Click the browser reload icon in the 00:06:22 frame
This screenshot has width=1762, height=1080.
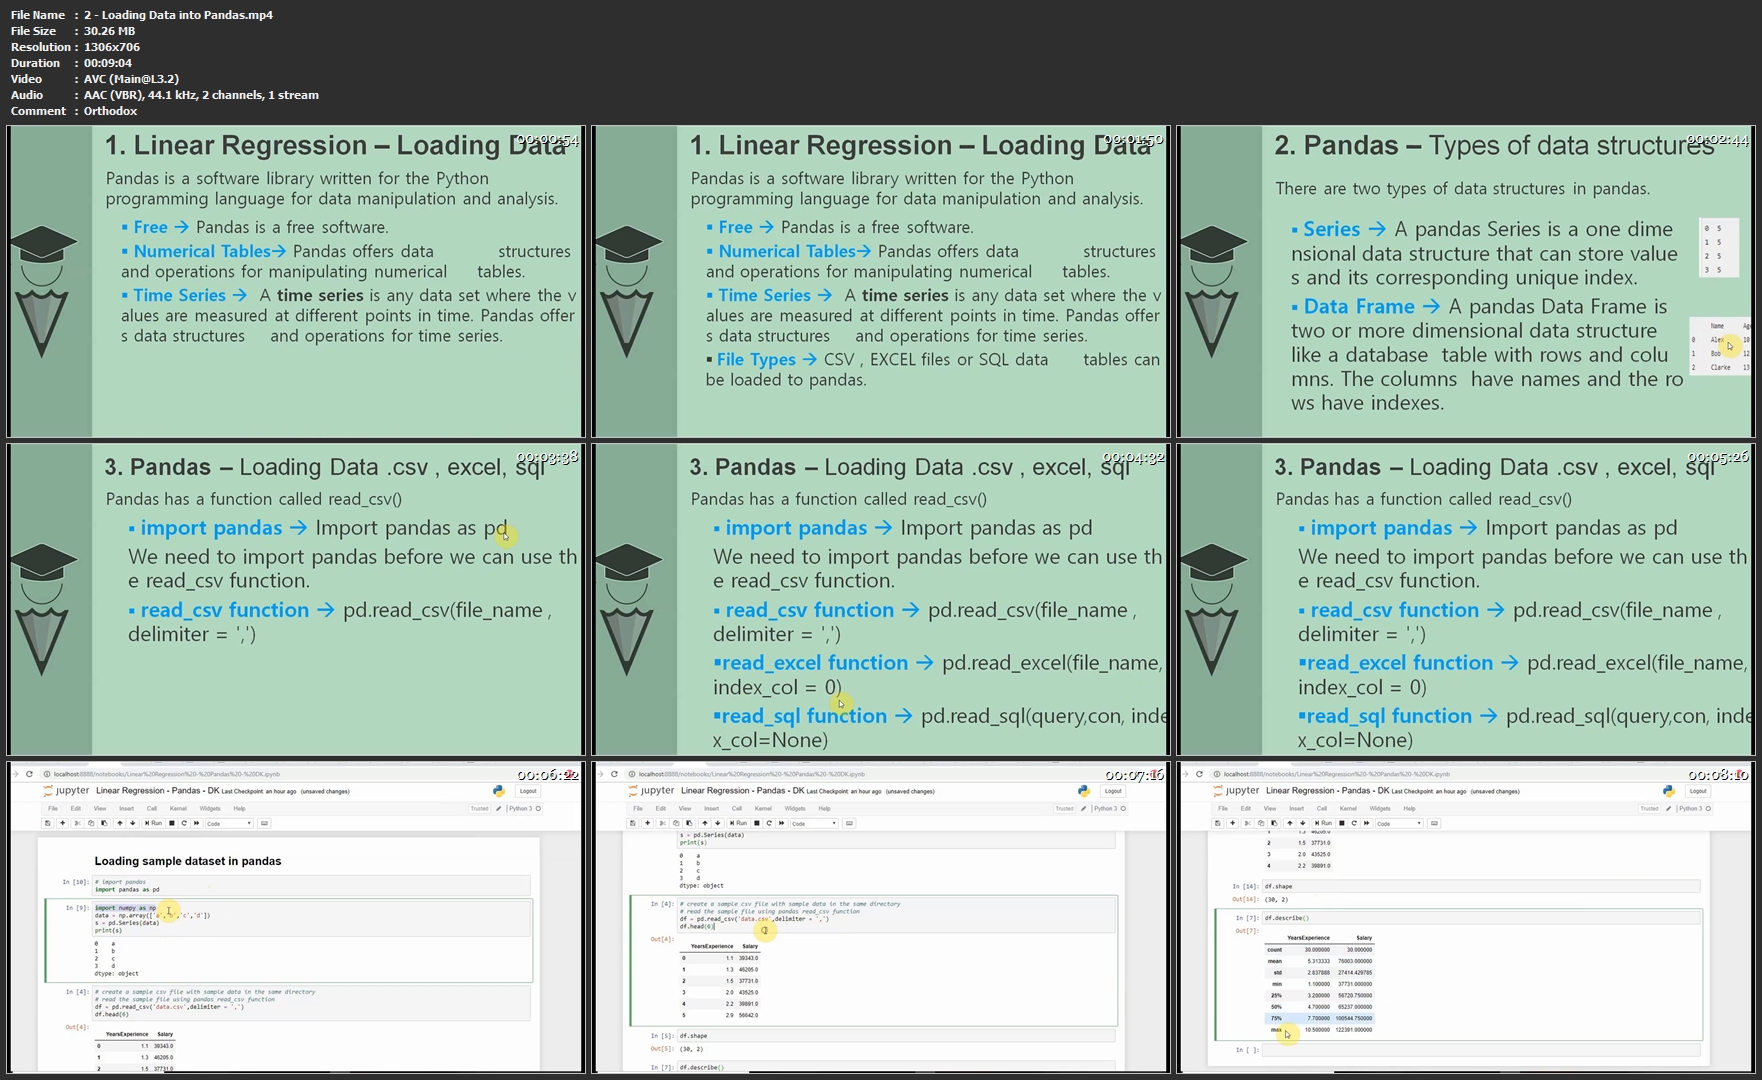point(29,774)
